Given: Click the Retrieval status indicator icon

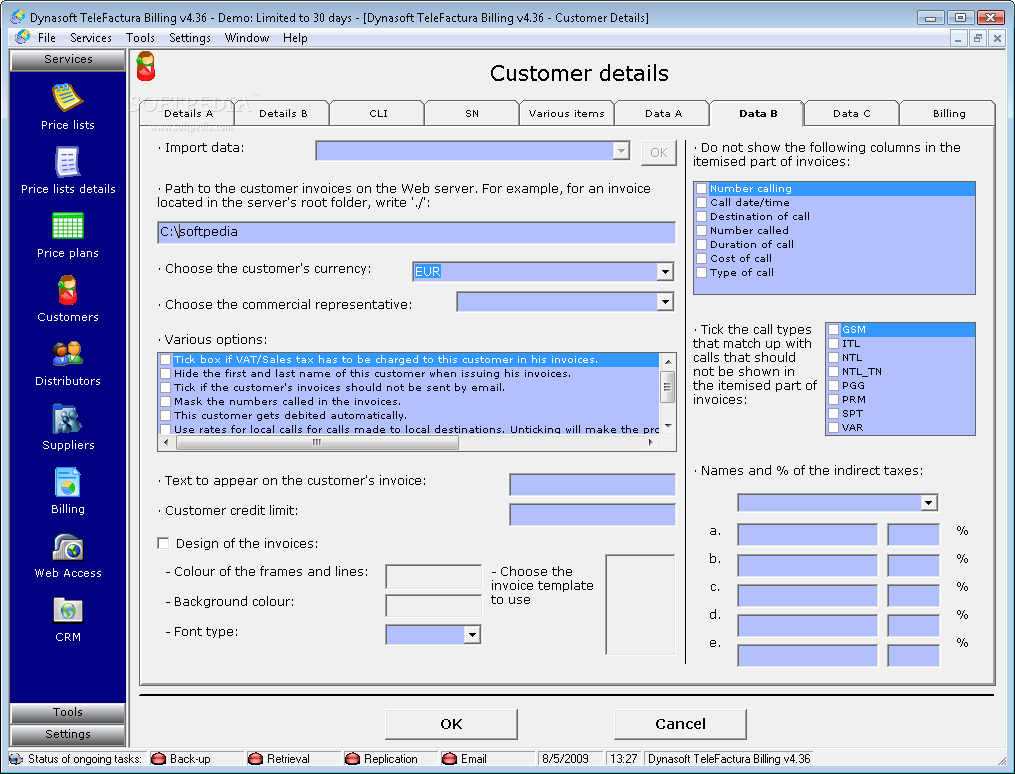Looking at the screenshot, I should click(255, 758).
